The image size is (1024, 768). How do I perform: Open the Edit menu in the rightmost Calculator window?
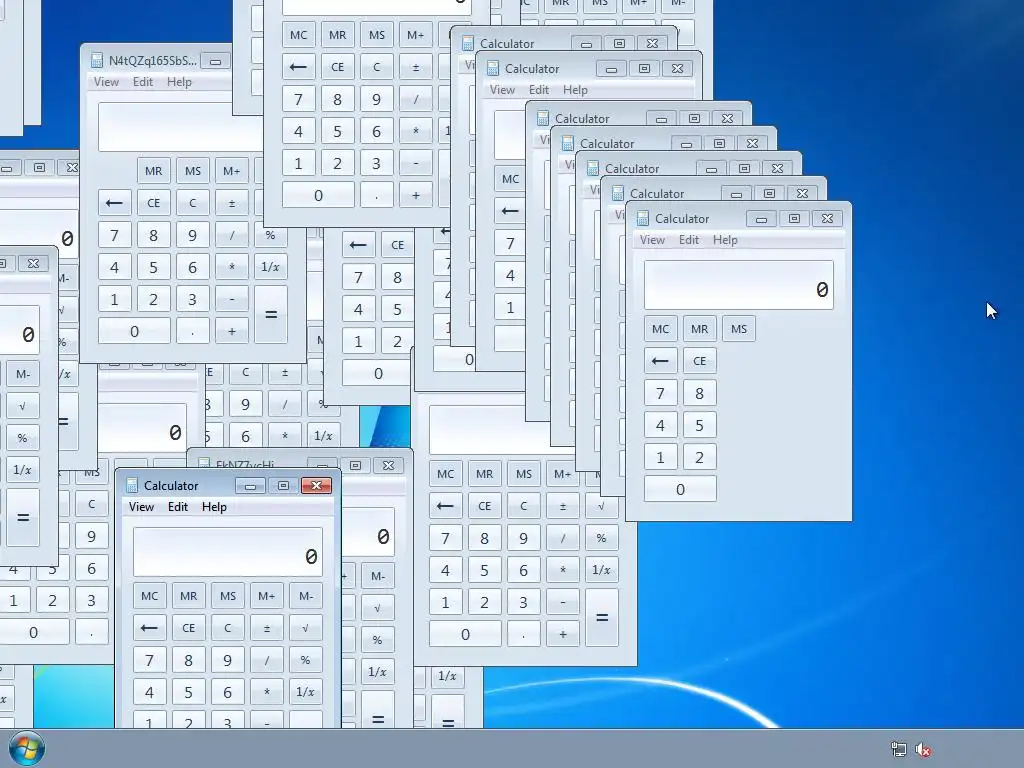click(689, 240)
